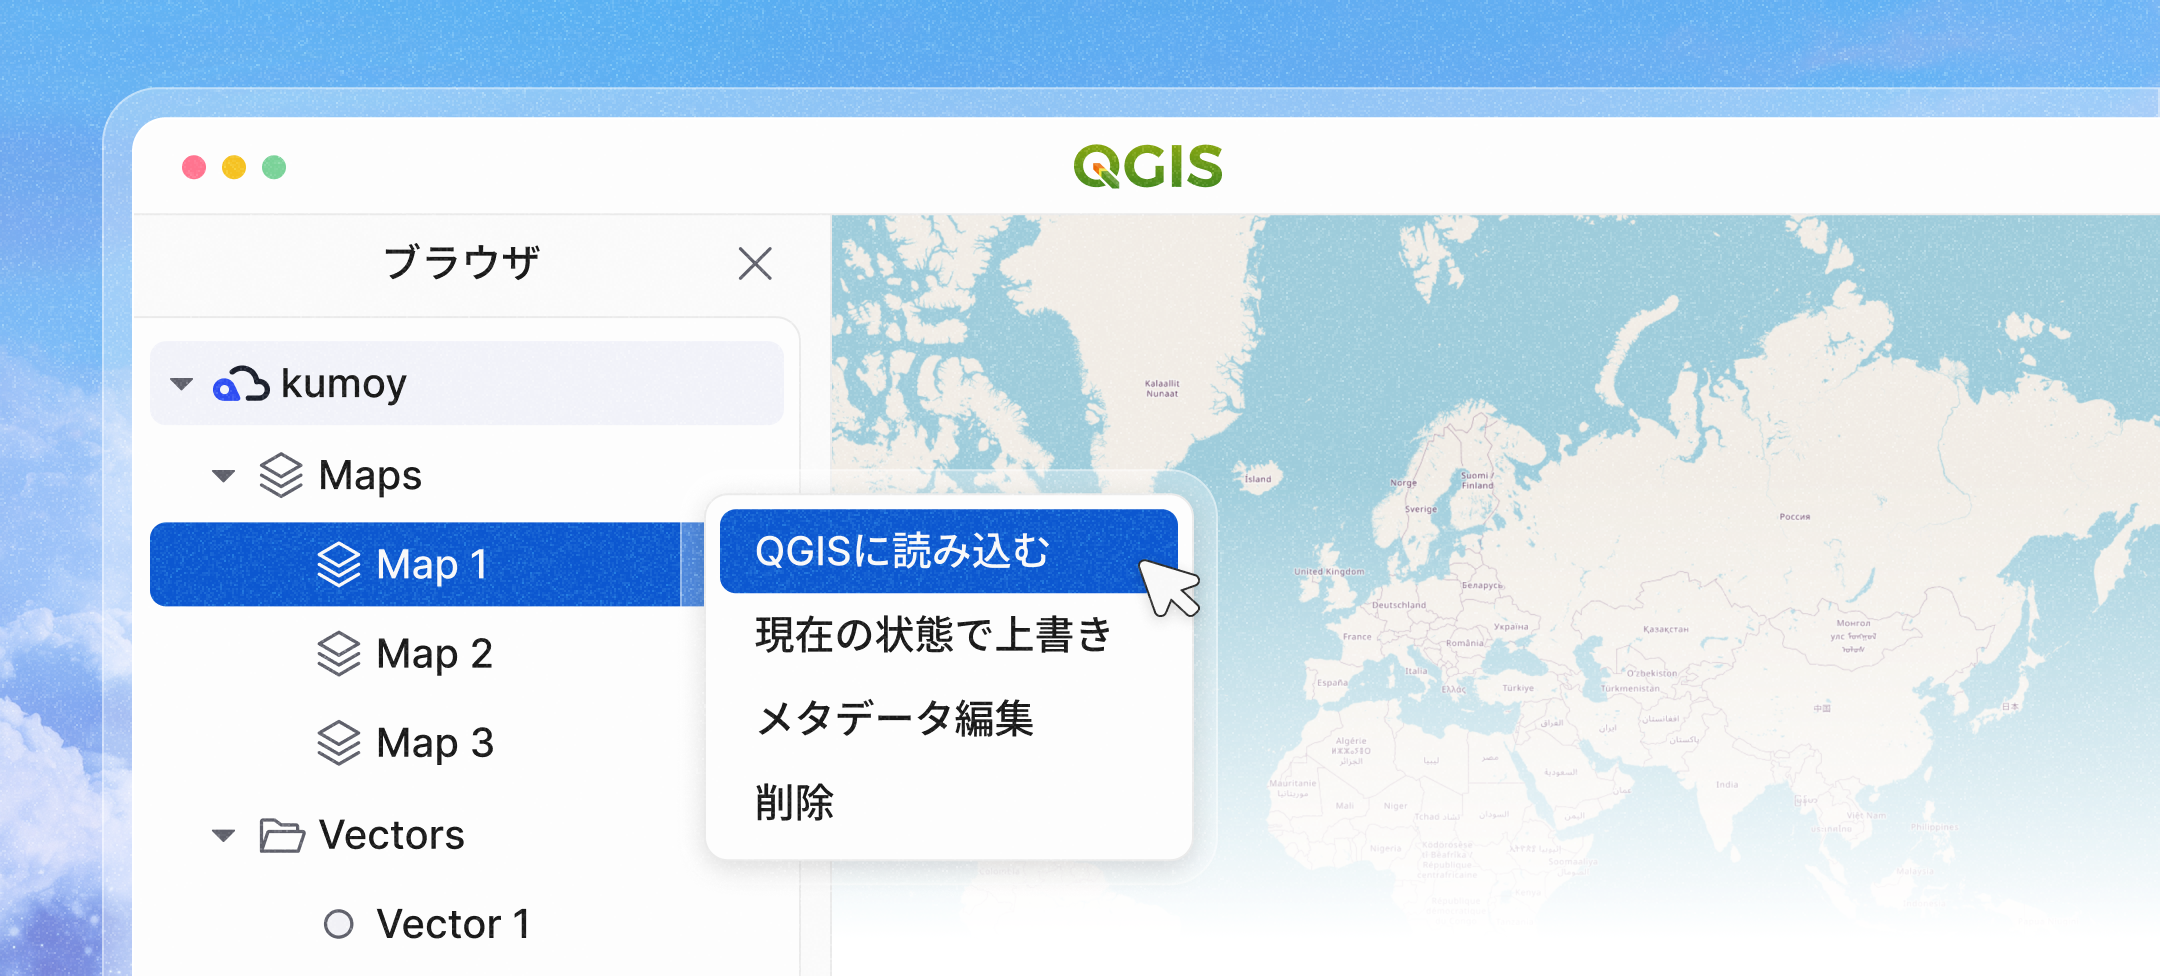Viewport: 2160px width, 976px height.
Task: Choose QGISに読み込む from context menu
Action: pos(902,551)
